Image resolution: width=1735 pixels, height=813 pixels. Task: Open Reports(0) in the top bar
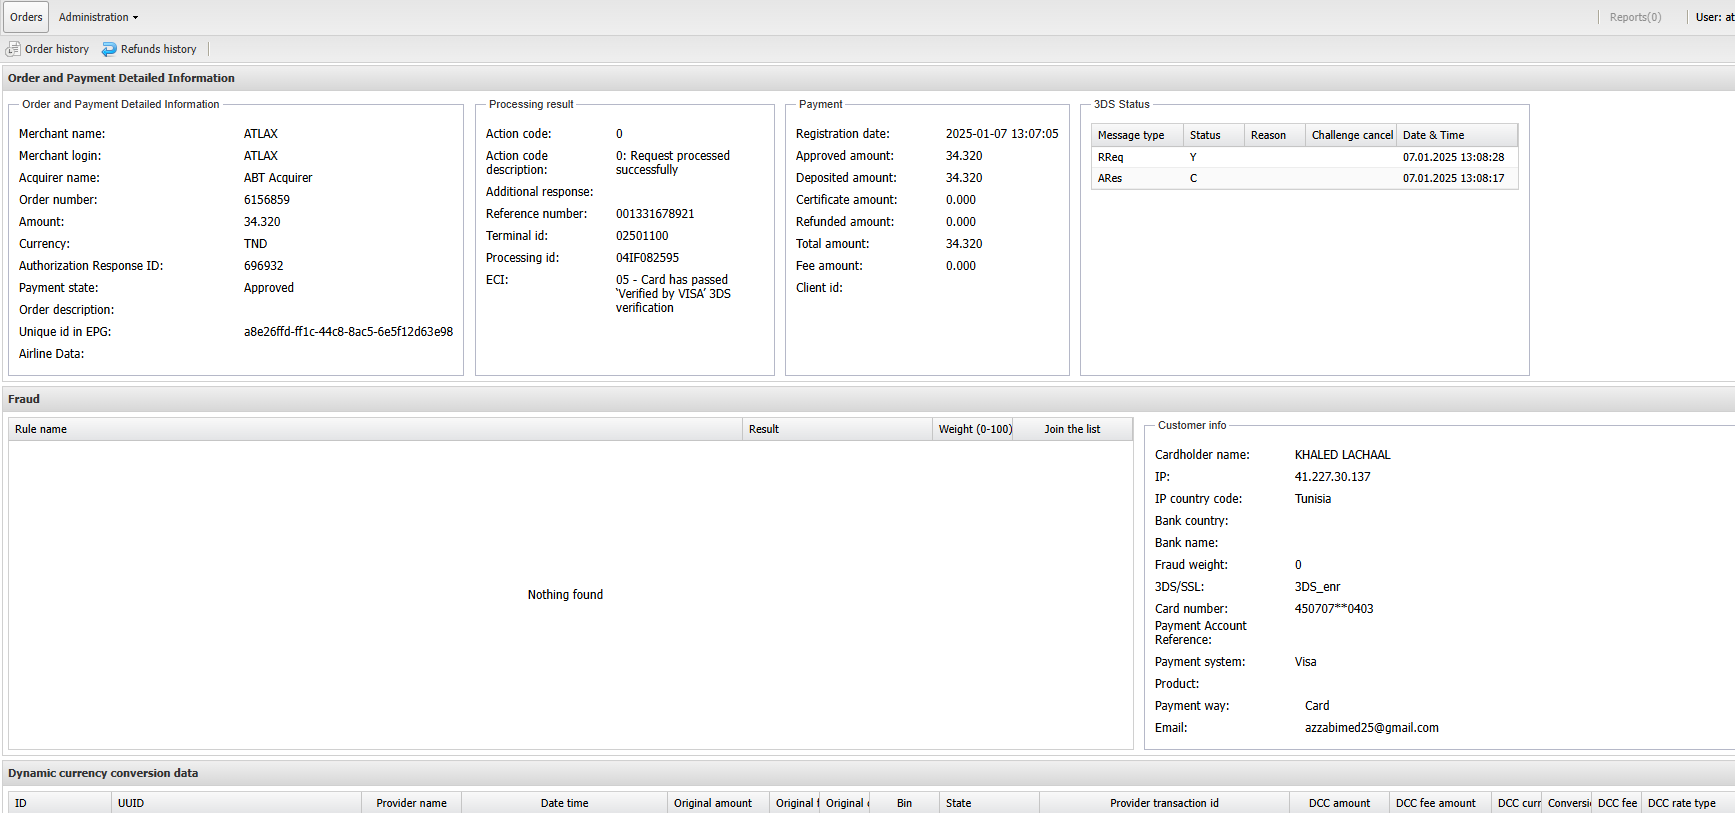(x=1635, y=17)
